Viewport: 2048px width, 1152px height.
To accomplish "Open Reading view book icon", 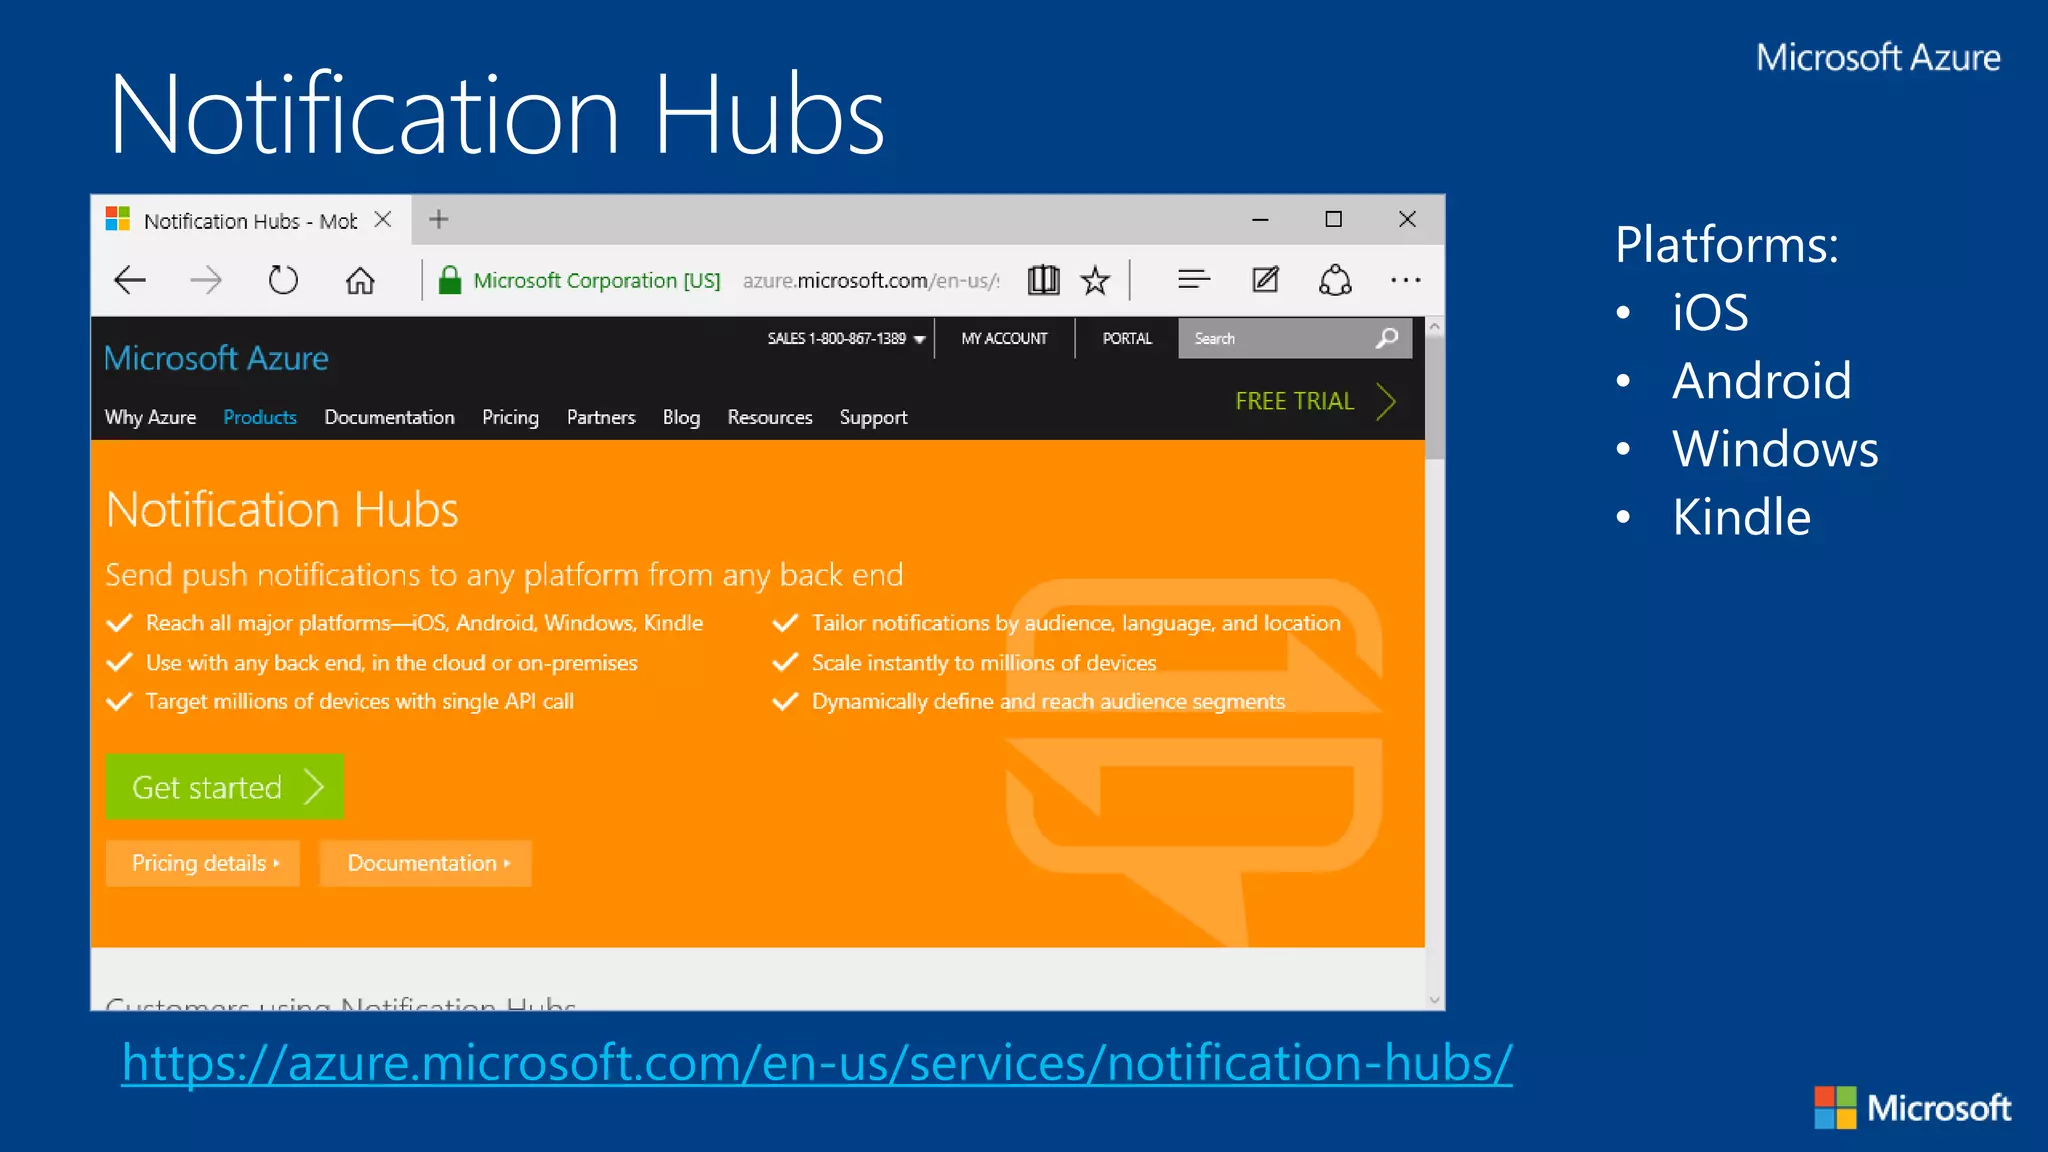I will coord(1043,280).
